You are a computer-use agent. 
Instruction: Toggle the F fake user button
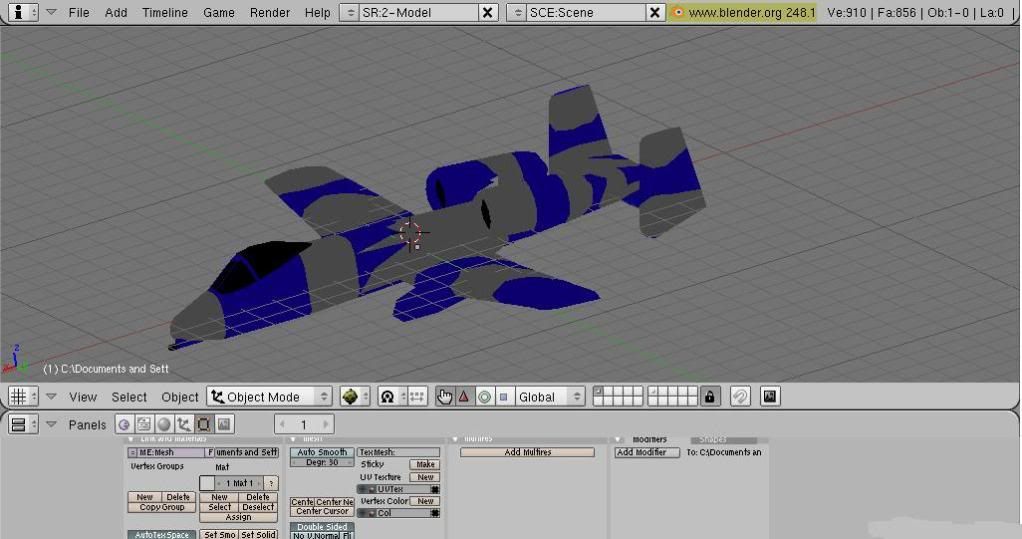point(210,452)
